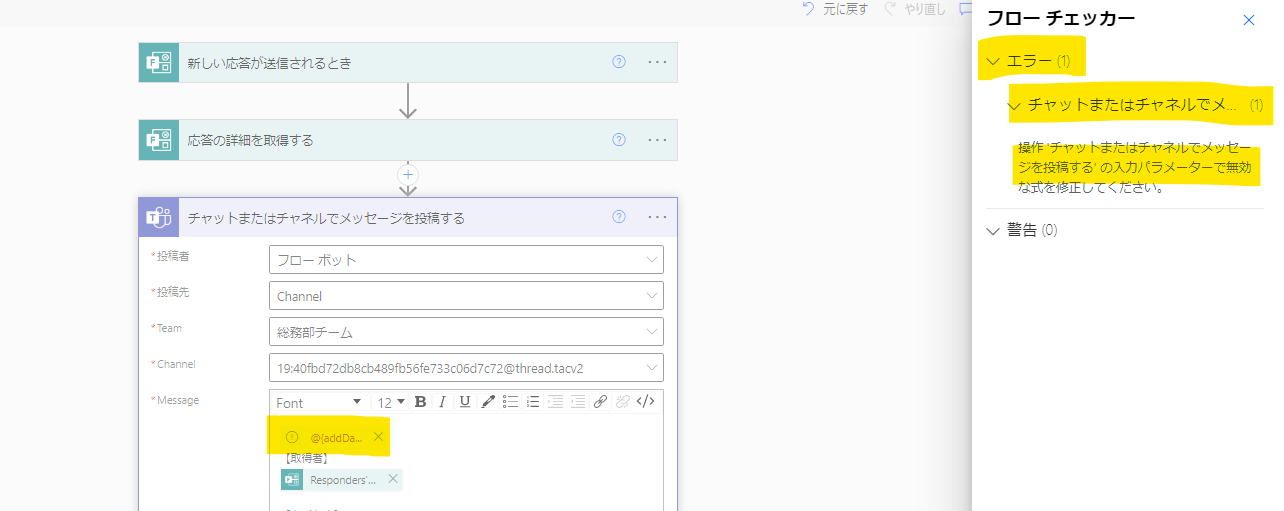
Task: Click the Teams icon on the message posting action
Action: (x=159, y=217)
